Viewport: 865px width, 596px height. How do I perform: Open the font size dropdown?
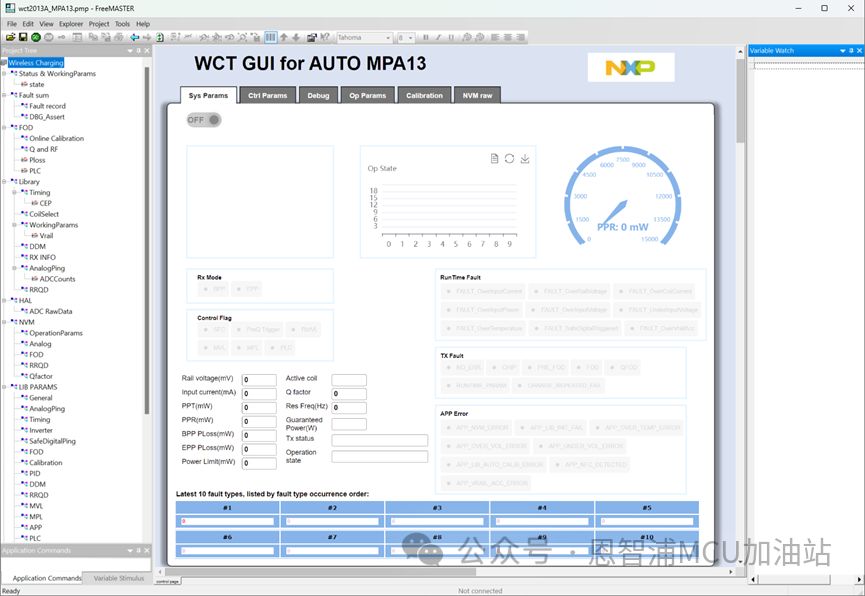click(x=411, y=38)
